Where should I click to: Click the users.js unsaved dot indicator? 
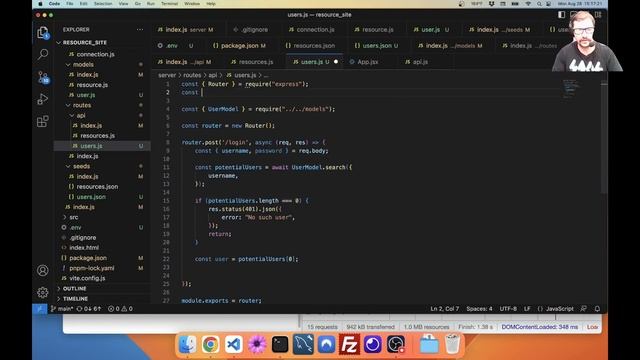[x=336, y=62]
